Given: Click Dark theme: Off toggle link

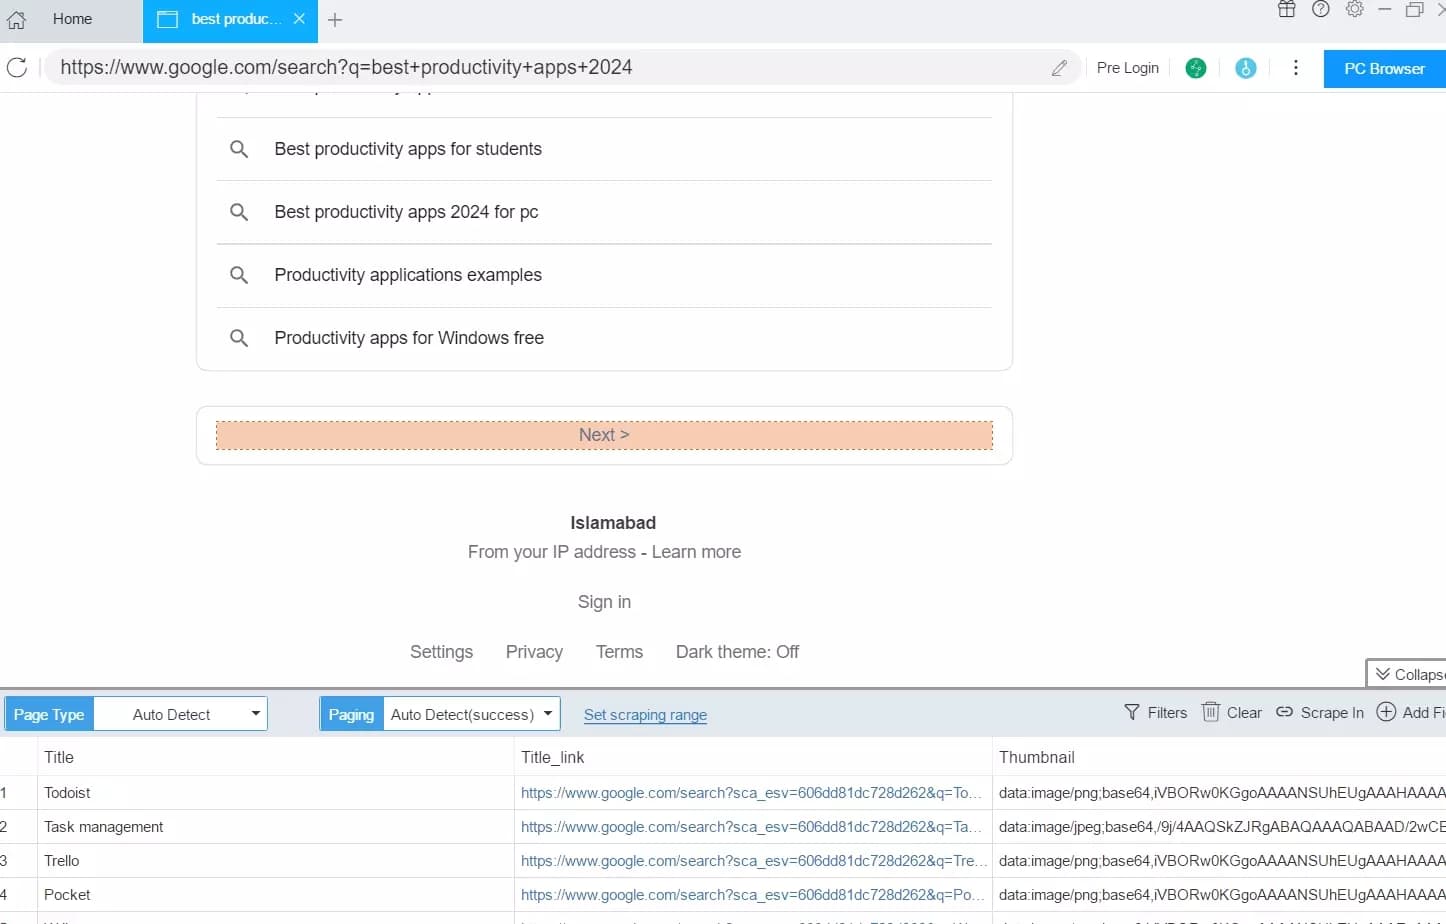Looking at the screenshot, I should (x=737, y=652).
